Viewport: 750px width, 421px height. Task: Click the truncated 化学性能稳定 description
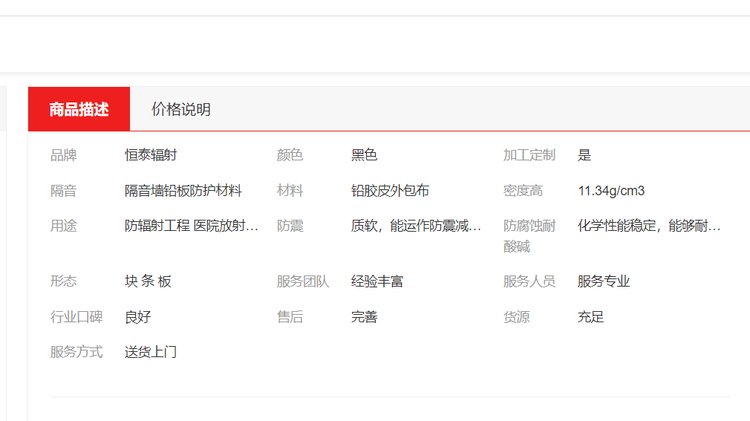point(648,226)
